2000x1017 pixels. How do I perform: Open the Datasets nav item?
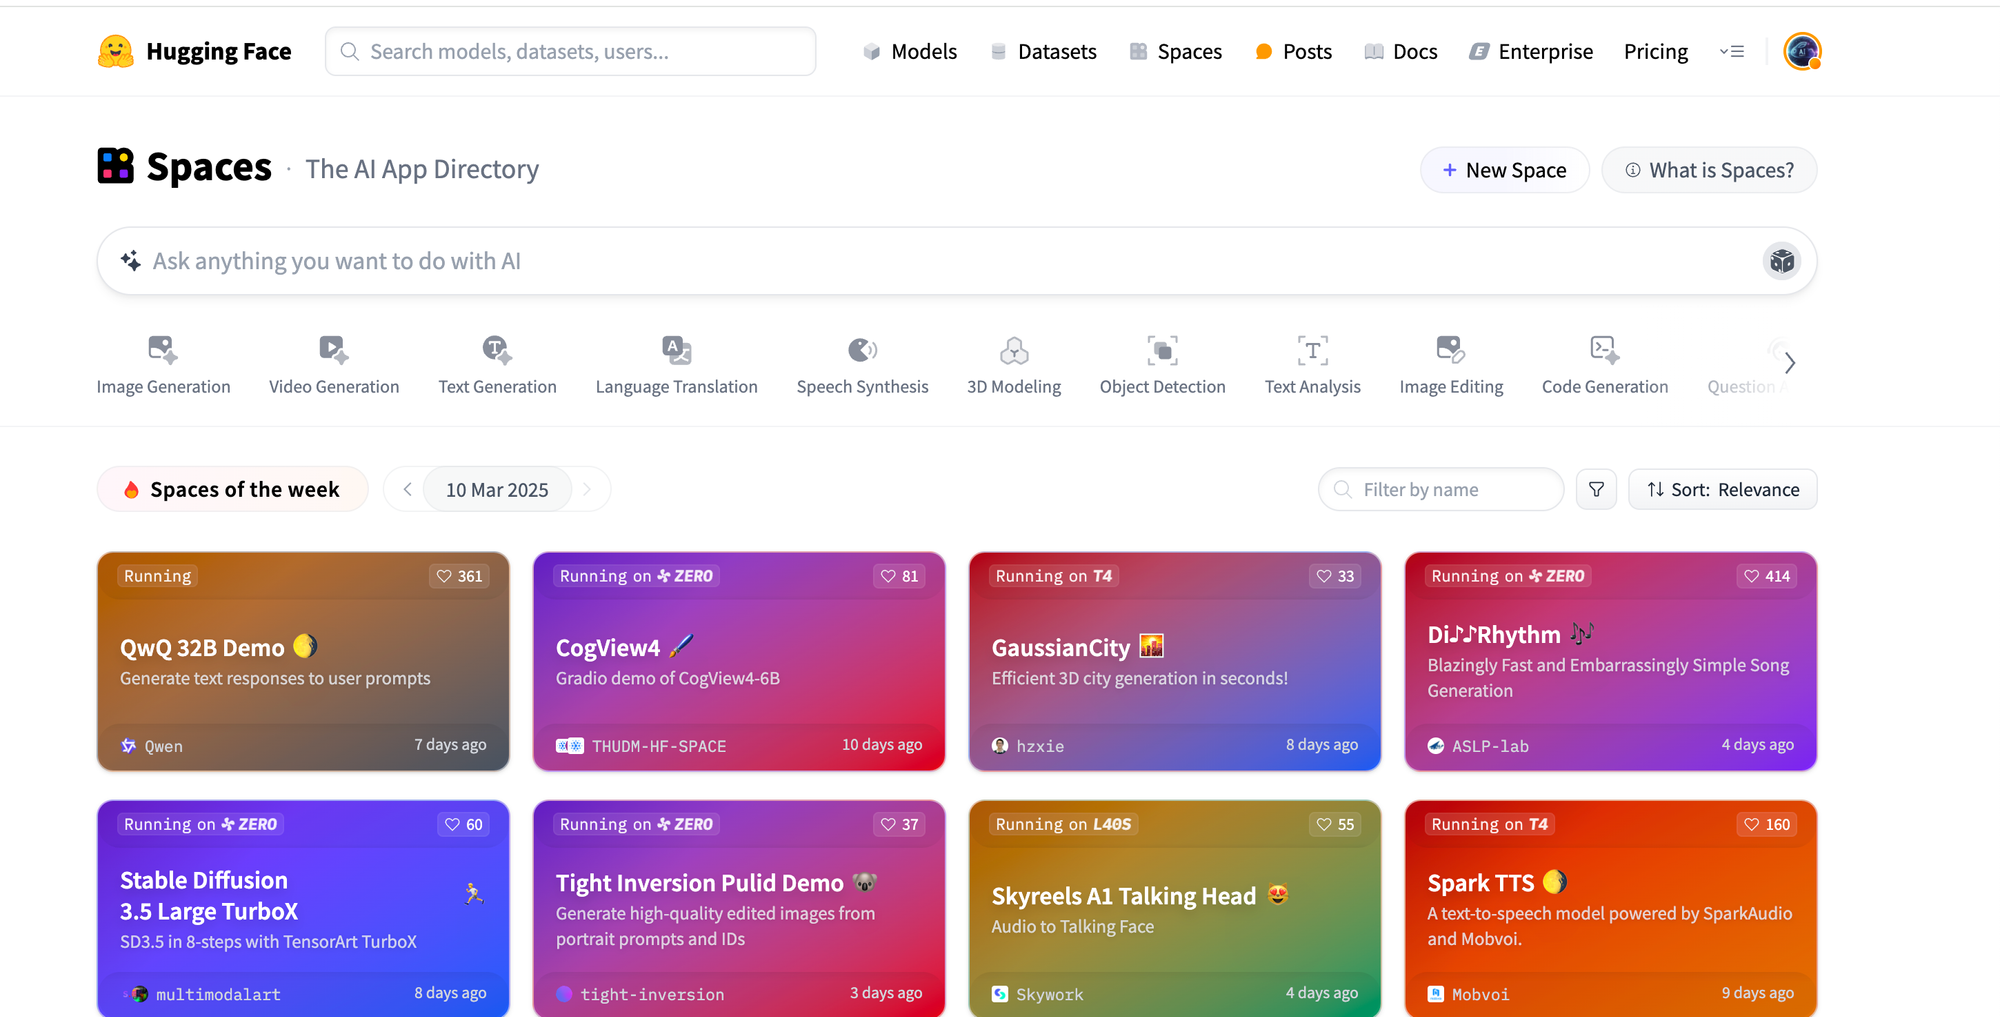[x=1043, y=51]
